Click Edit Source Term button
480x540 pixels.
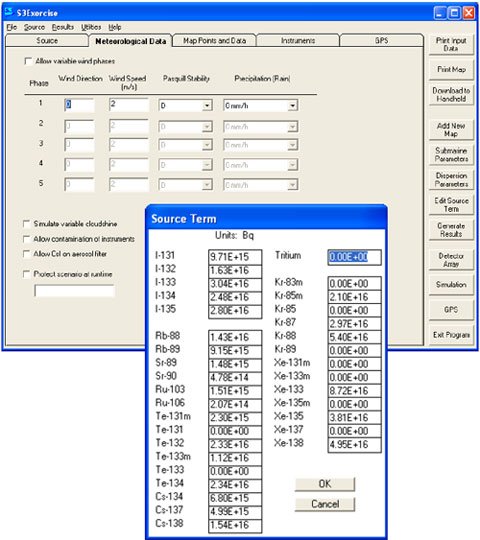click(x=451, y=205)
